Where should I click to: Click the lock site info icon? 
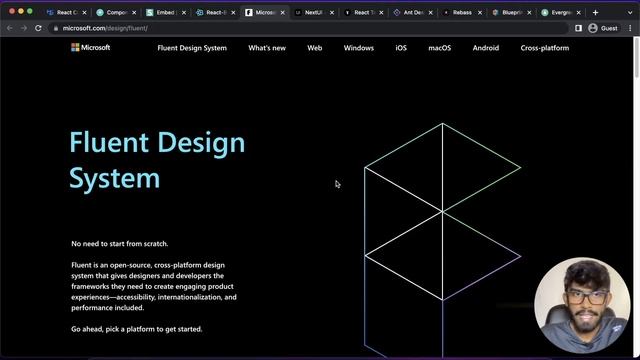tap(56, 28)
